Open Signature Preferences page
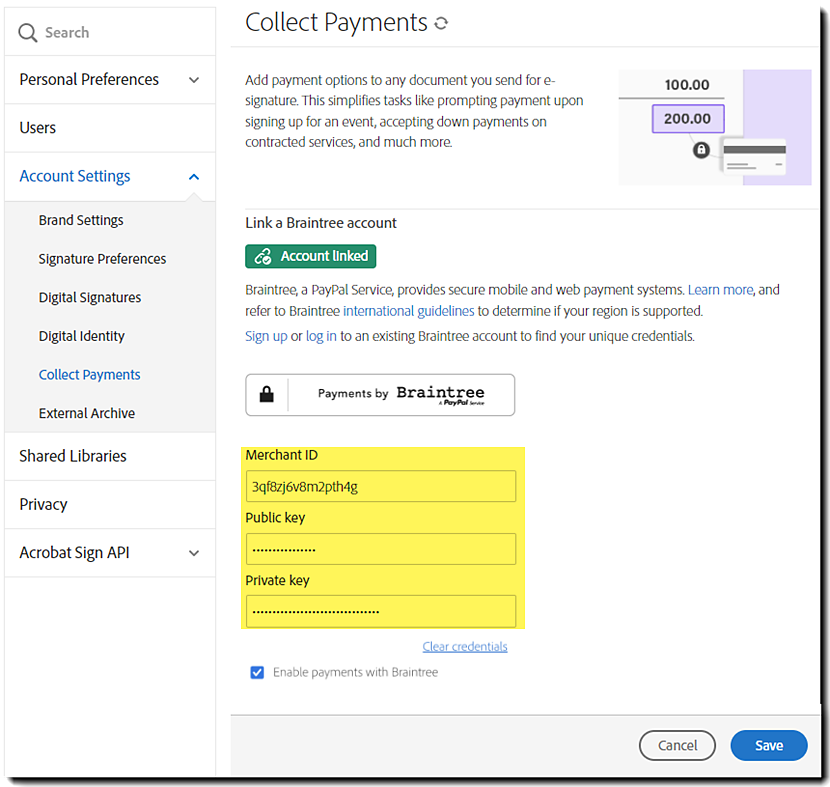The width and height of the screenshot is (830, 787). pos(102,259)
